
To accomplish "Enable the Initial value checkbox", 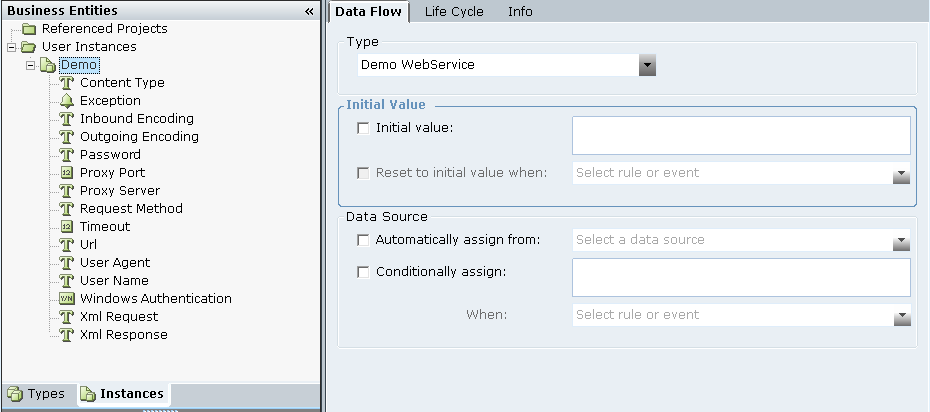I will tap(363, 127).
